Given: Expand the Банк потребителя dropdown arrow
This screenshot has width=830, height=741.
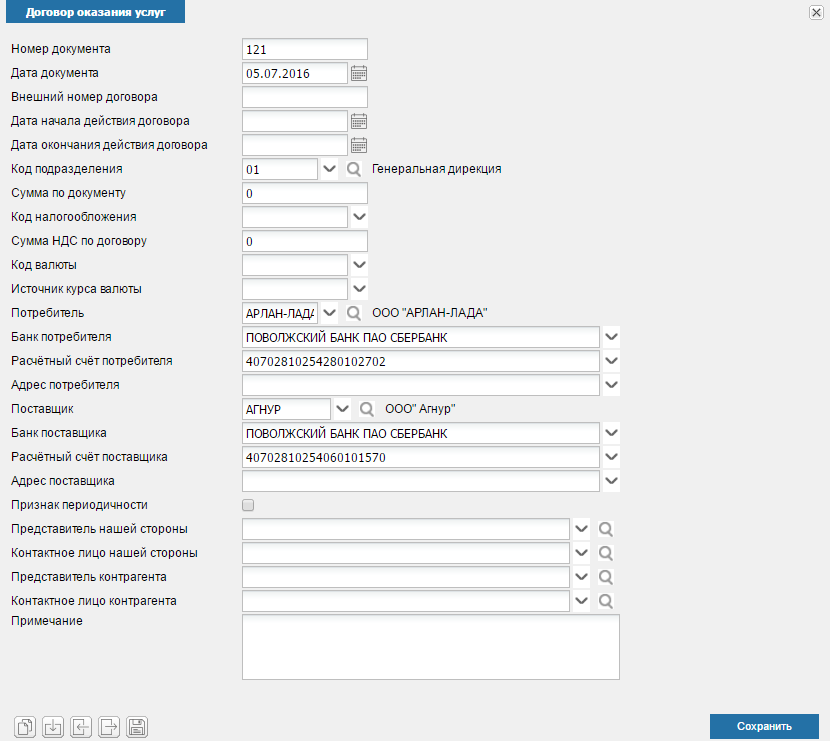Looking at the screenshot, I should click(611, 337).
